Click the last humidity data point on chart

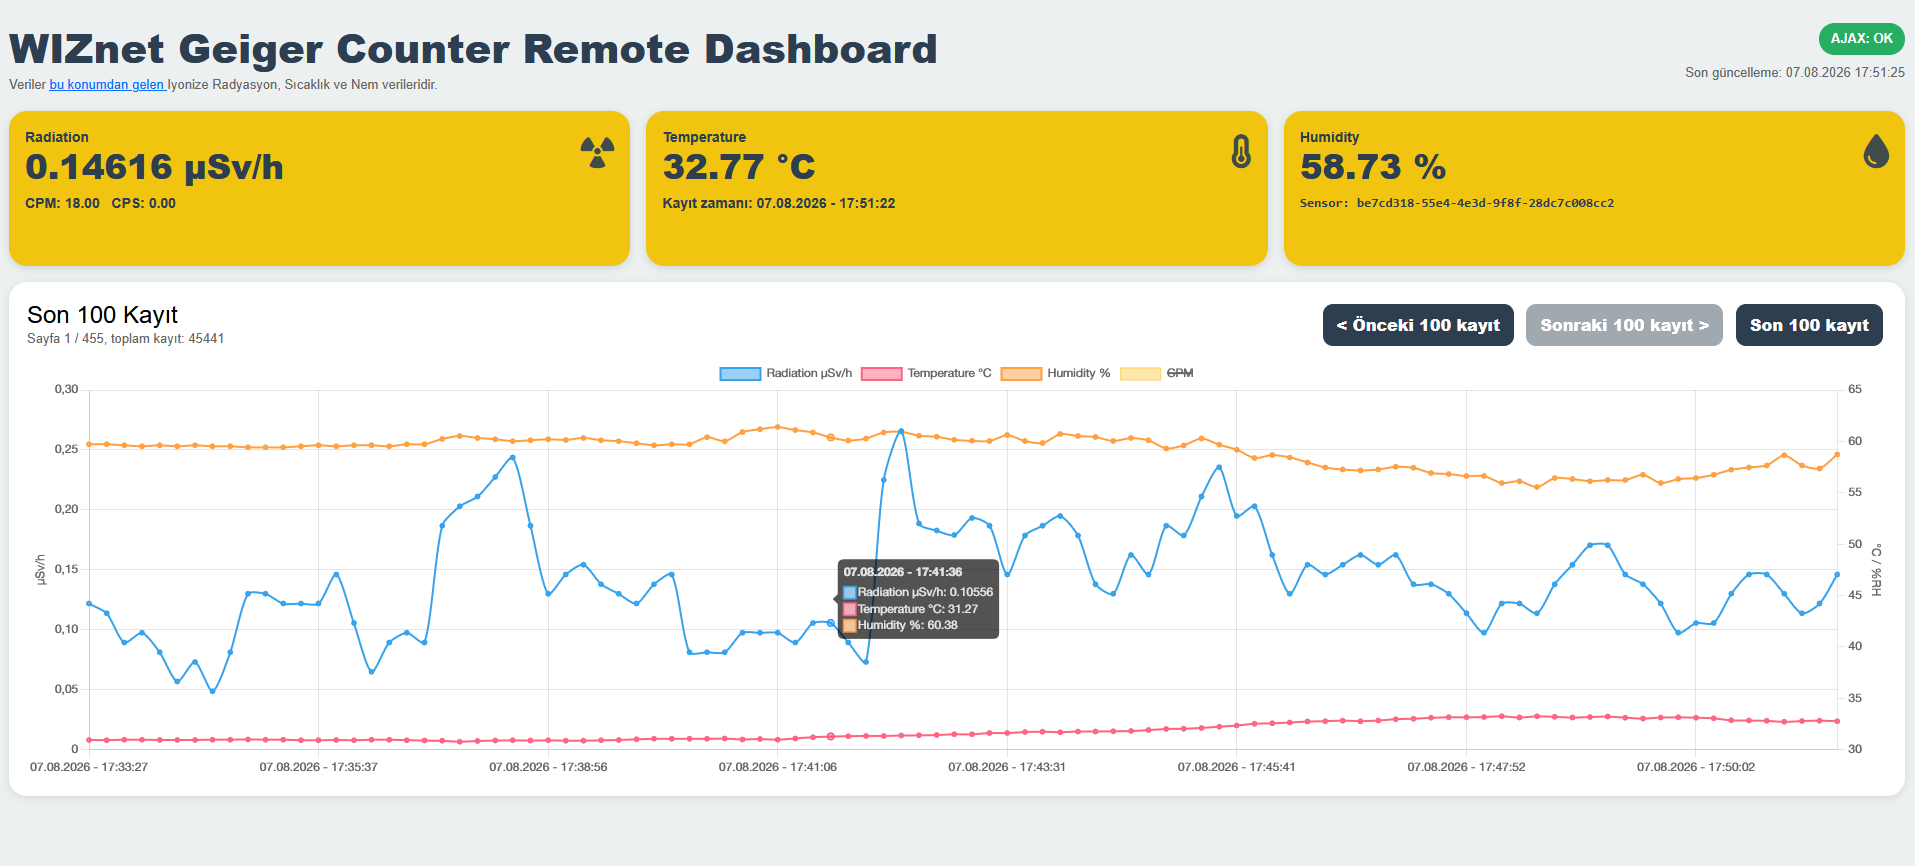(x=1837, y=455)
